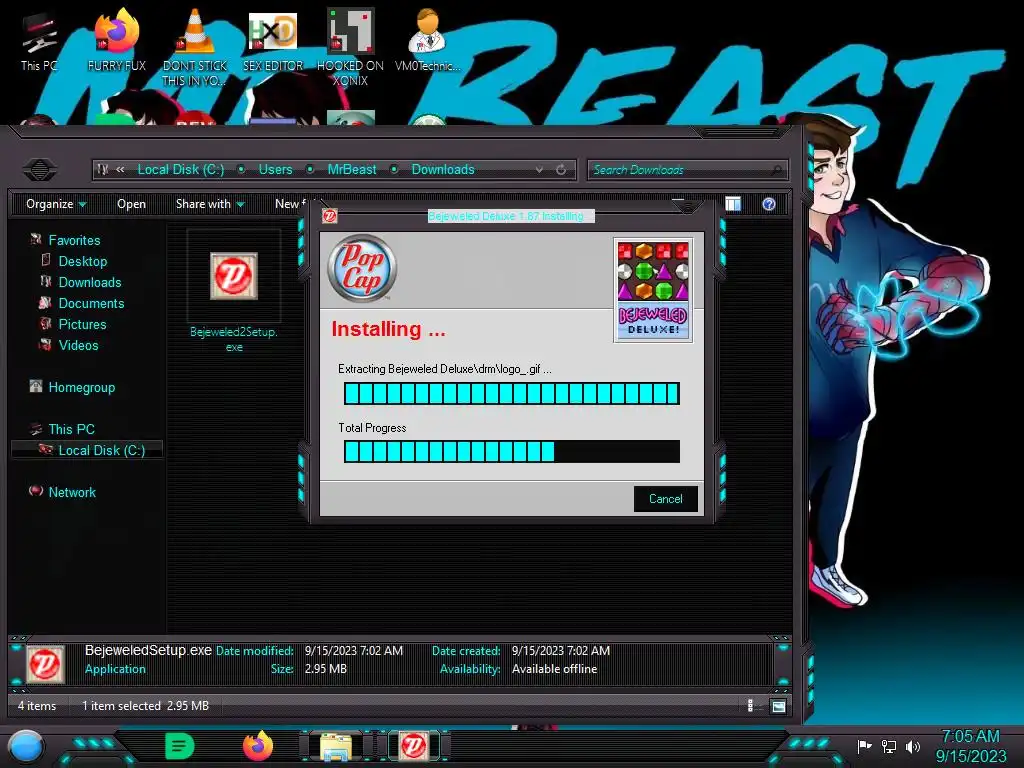
Task: Click Open in the Explorer toolbar
Action: 131,204
